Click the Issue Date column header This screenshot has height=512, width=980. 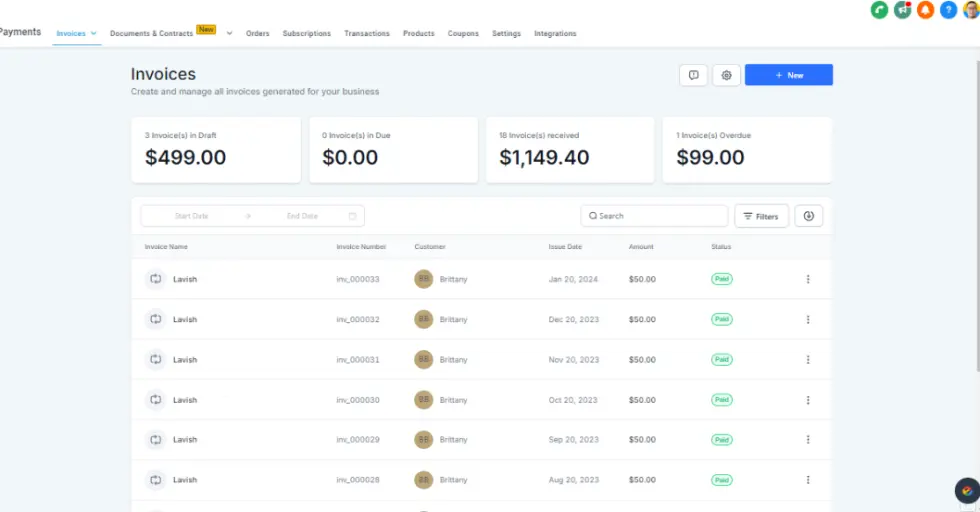pos(565,247)
